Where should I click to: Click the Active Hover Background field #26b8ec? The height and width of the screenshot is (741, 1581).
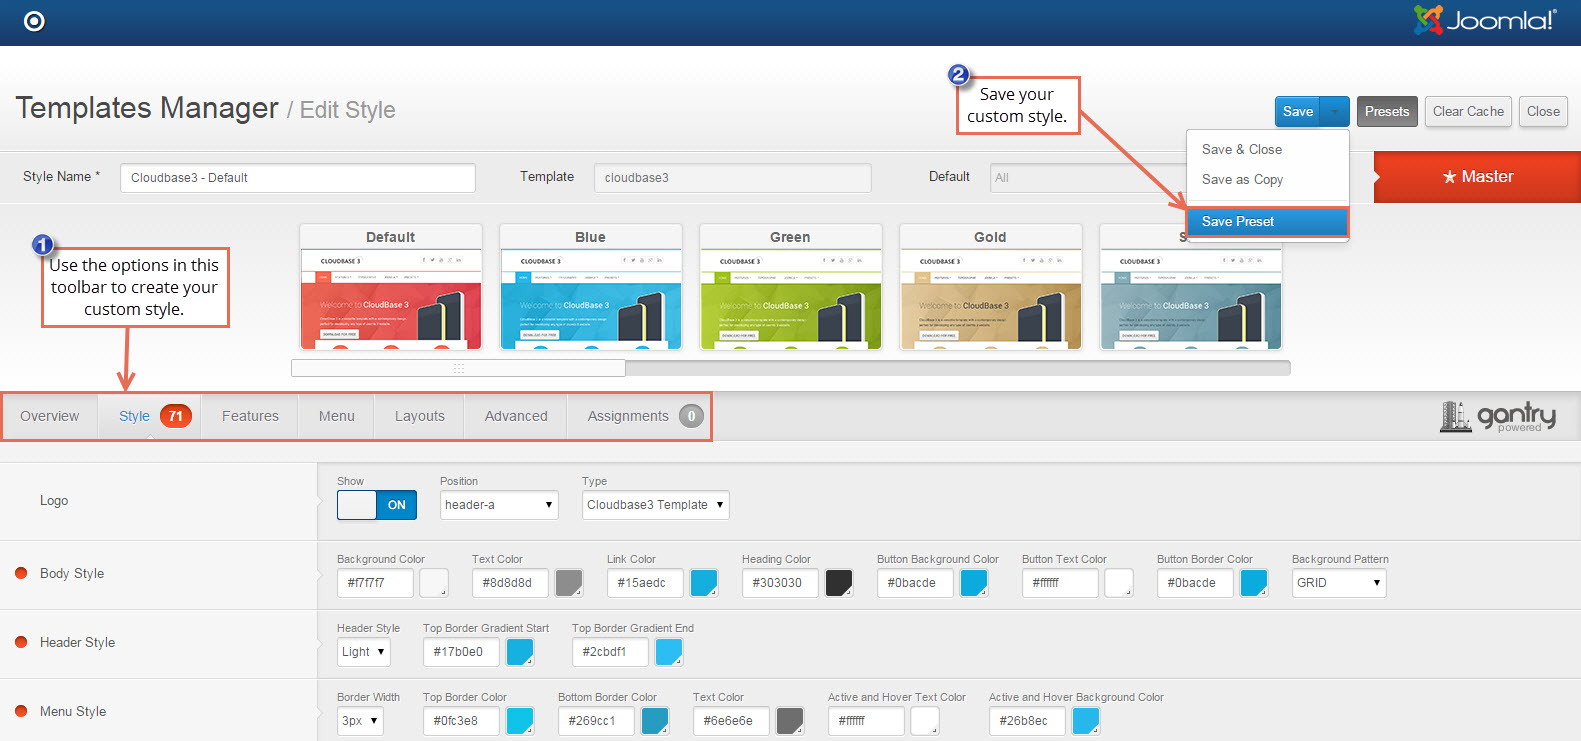(1028, 721)
